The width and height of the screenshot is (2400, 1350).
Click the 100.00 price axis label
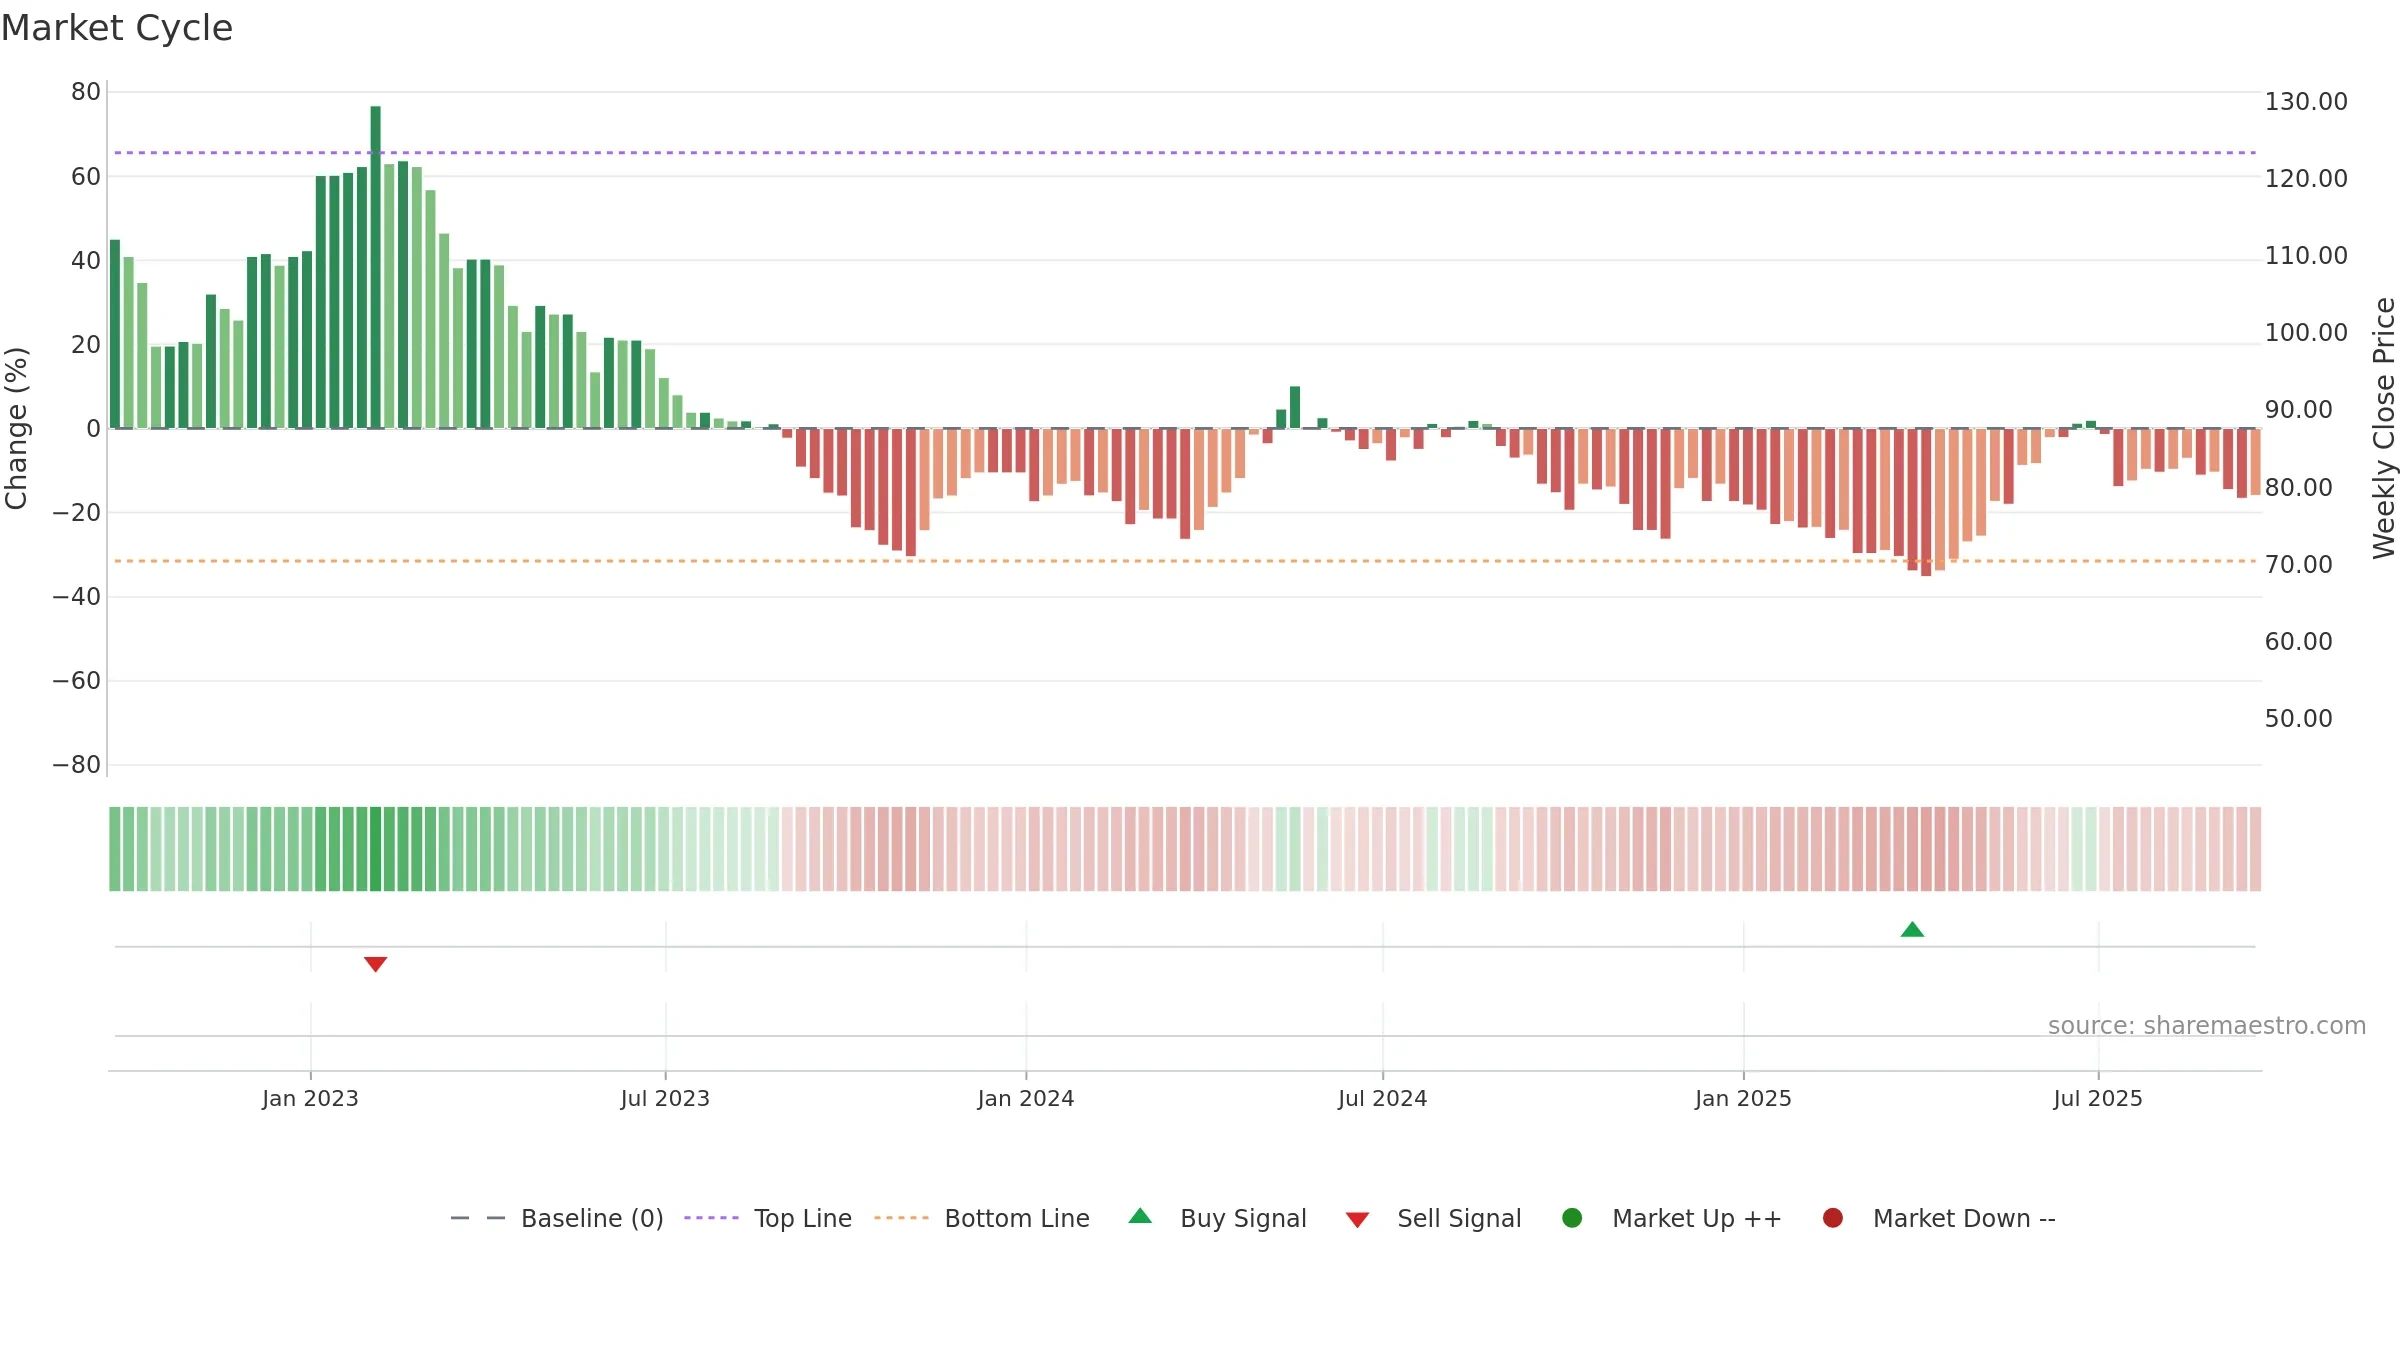click(2306, 333)
